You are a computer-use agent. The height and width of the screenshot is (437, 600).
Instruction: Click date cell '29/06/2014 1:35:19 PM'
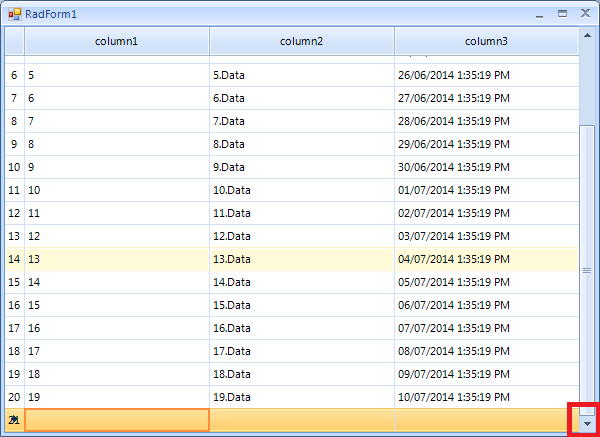486,144
